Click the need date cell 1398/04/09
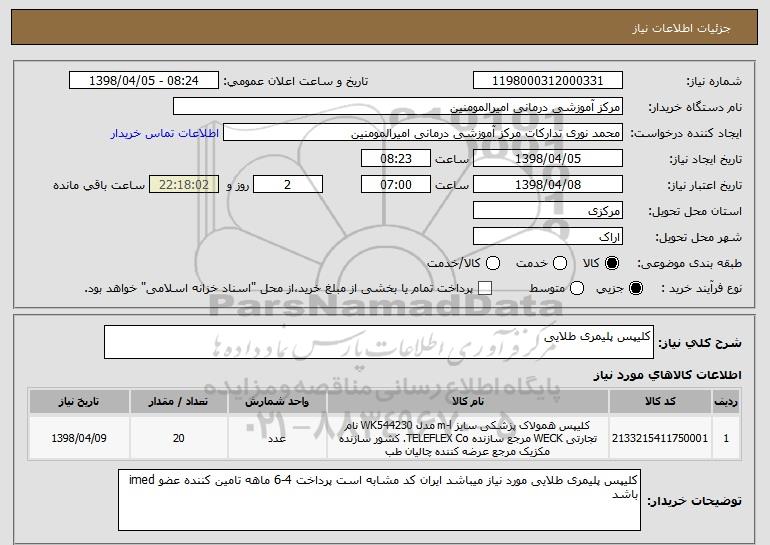 [x=79, y=438]
